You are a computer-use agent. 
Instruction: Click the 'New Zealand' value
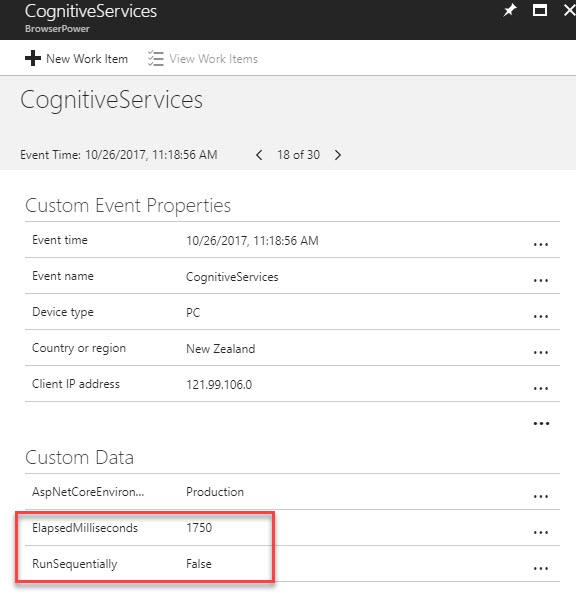tap(221, 349)
